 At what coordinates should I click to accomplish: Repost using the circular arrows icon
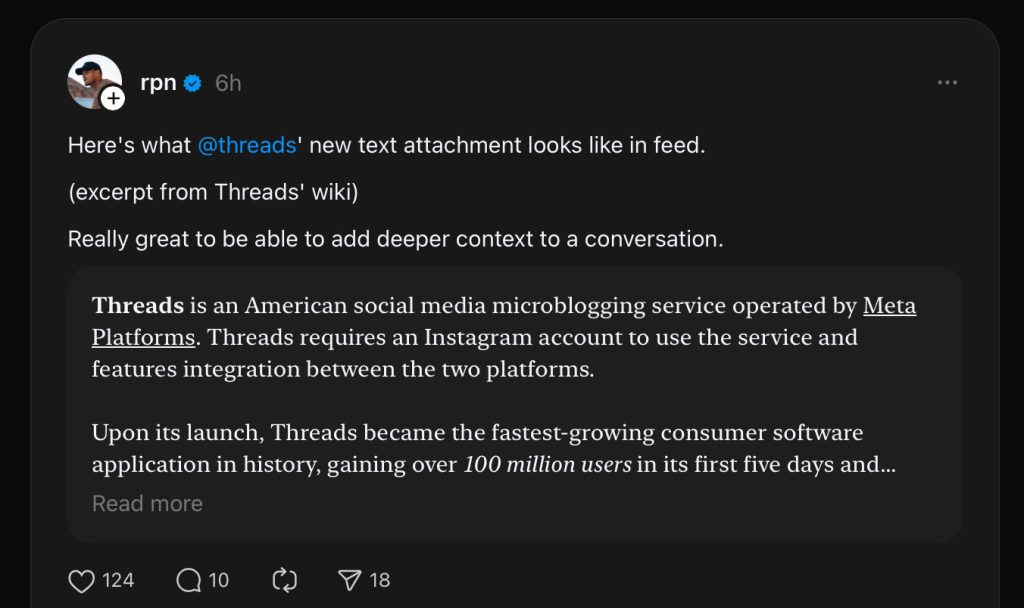(285, 580)
